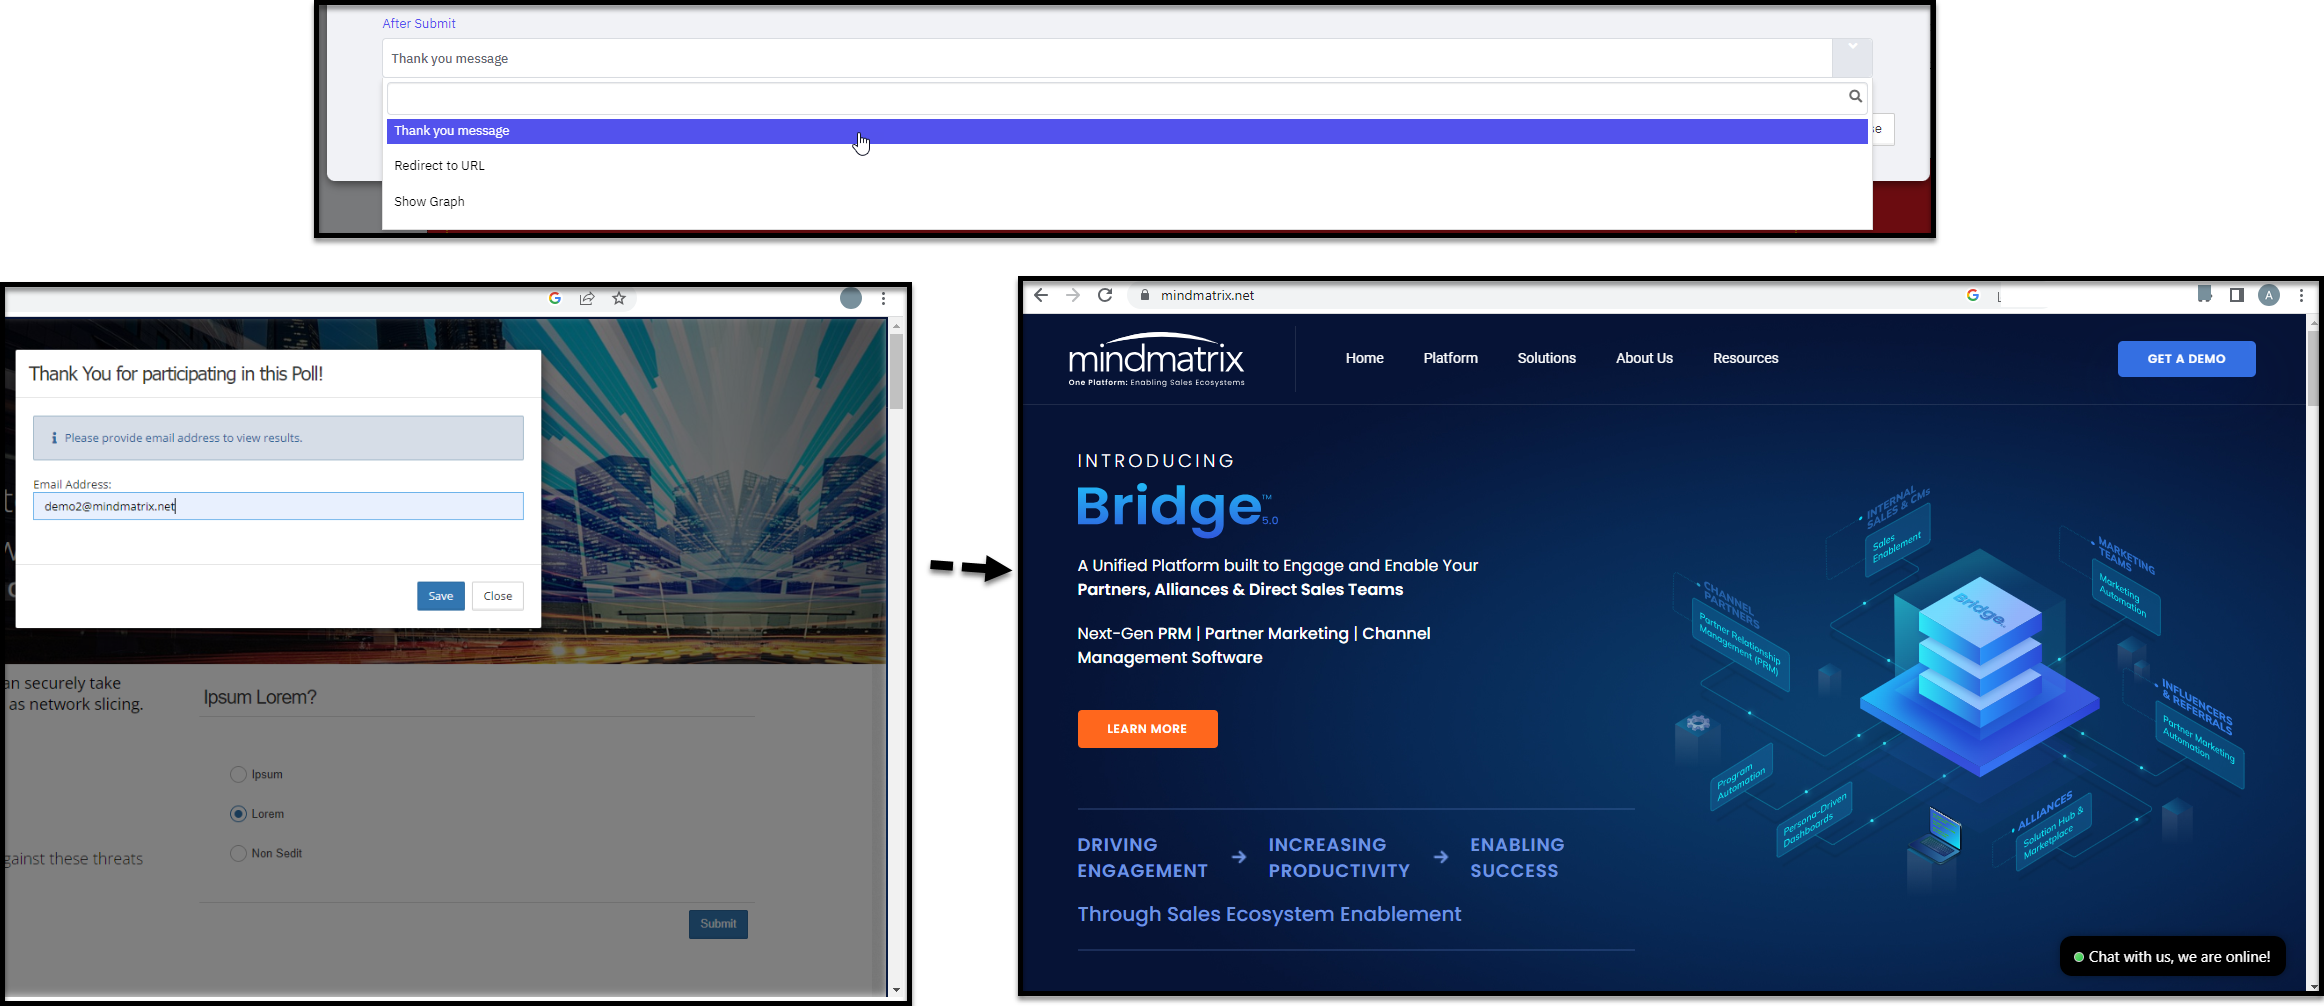The width and height of the screenshot is (2324, 1006).
Task: Click 'Please provide email address' info icon
Action: point(53,438)
